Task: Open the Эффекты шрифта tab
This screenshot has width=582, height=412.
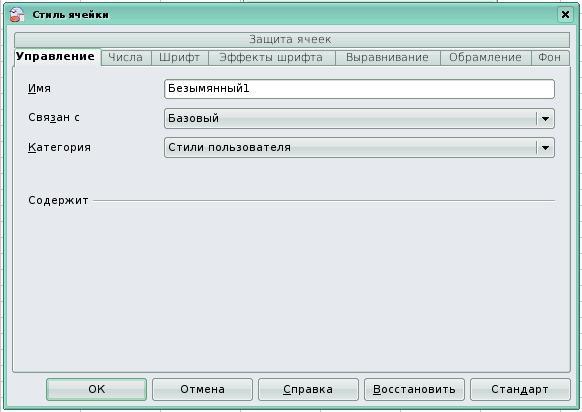Action: point(272,58)
